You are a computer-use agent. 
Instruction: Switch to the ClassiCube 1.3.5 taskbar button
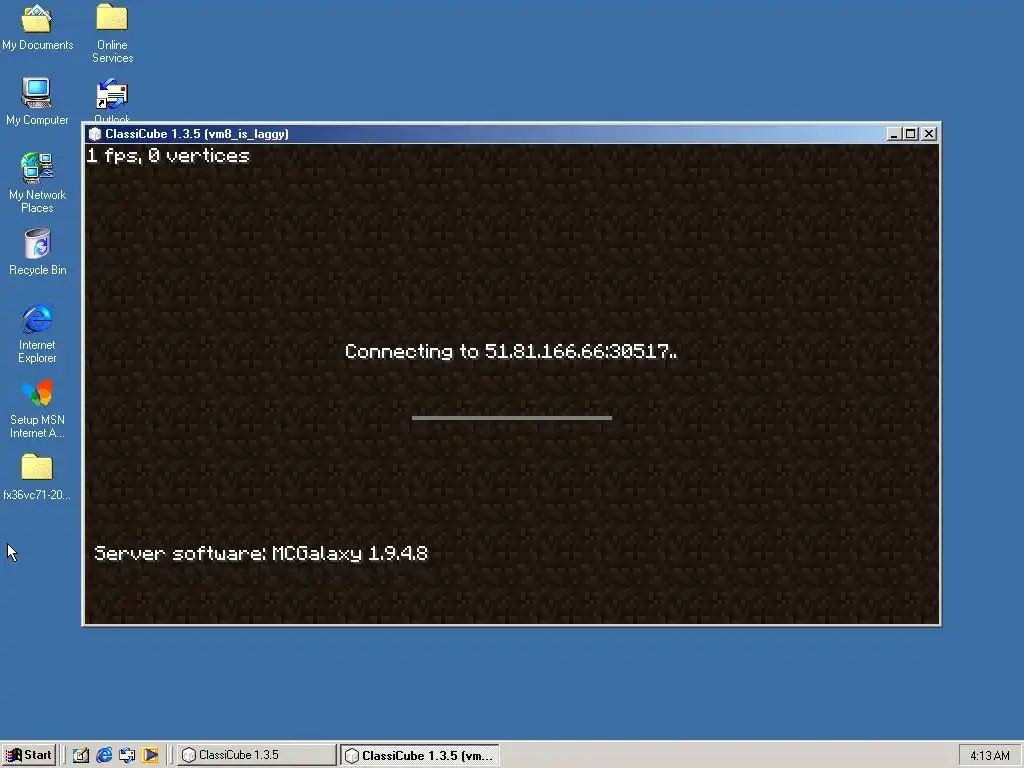point(256,755)
